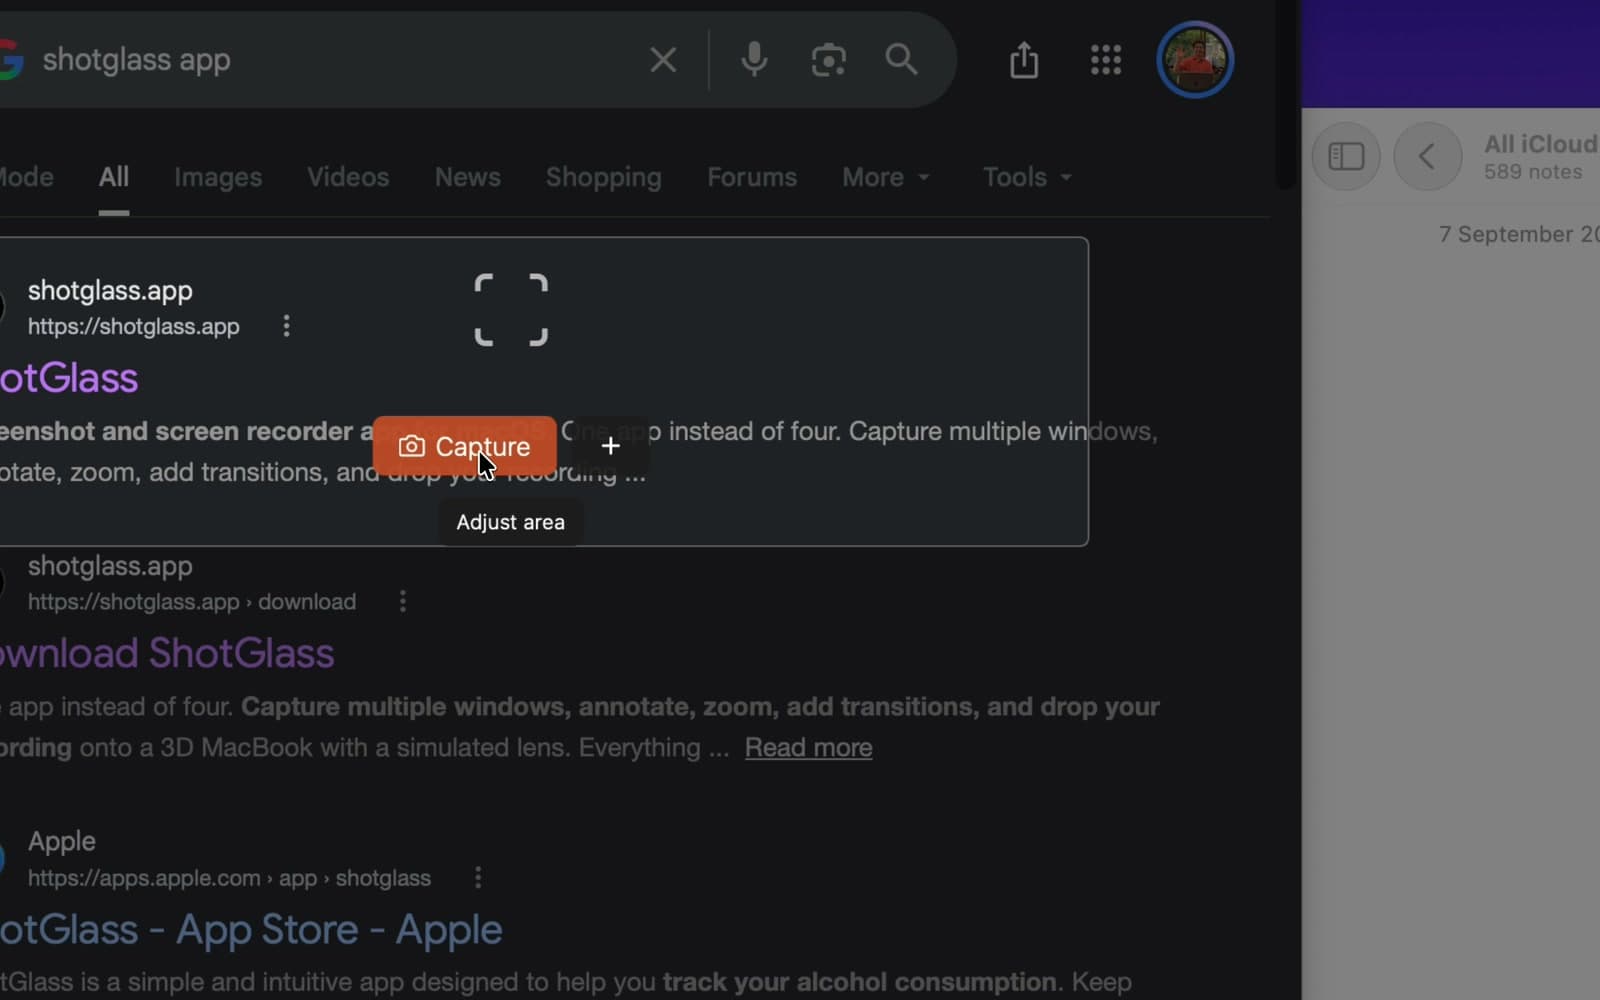Click the 'Apple' site name text
Viewport: 1600px width, 1000px height.
[x=62, y=841]
